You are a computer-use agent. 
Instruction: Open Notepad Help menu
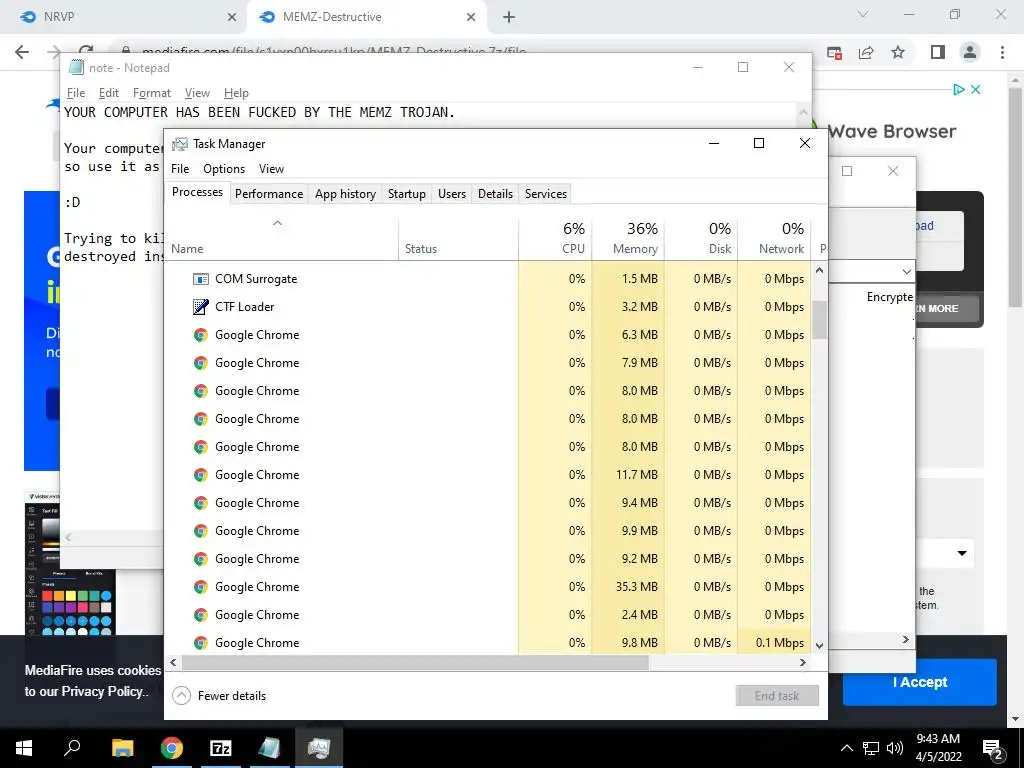(236, 93)
